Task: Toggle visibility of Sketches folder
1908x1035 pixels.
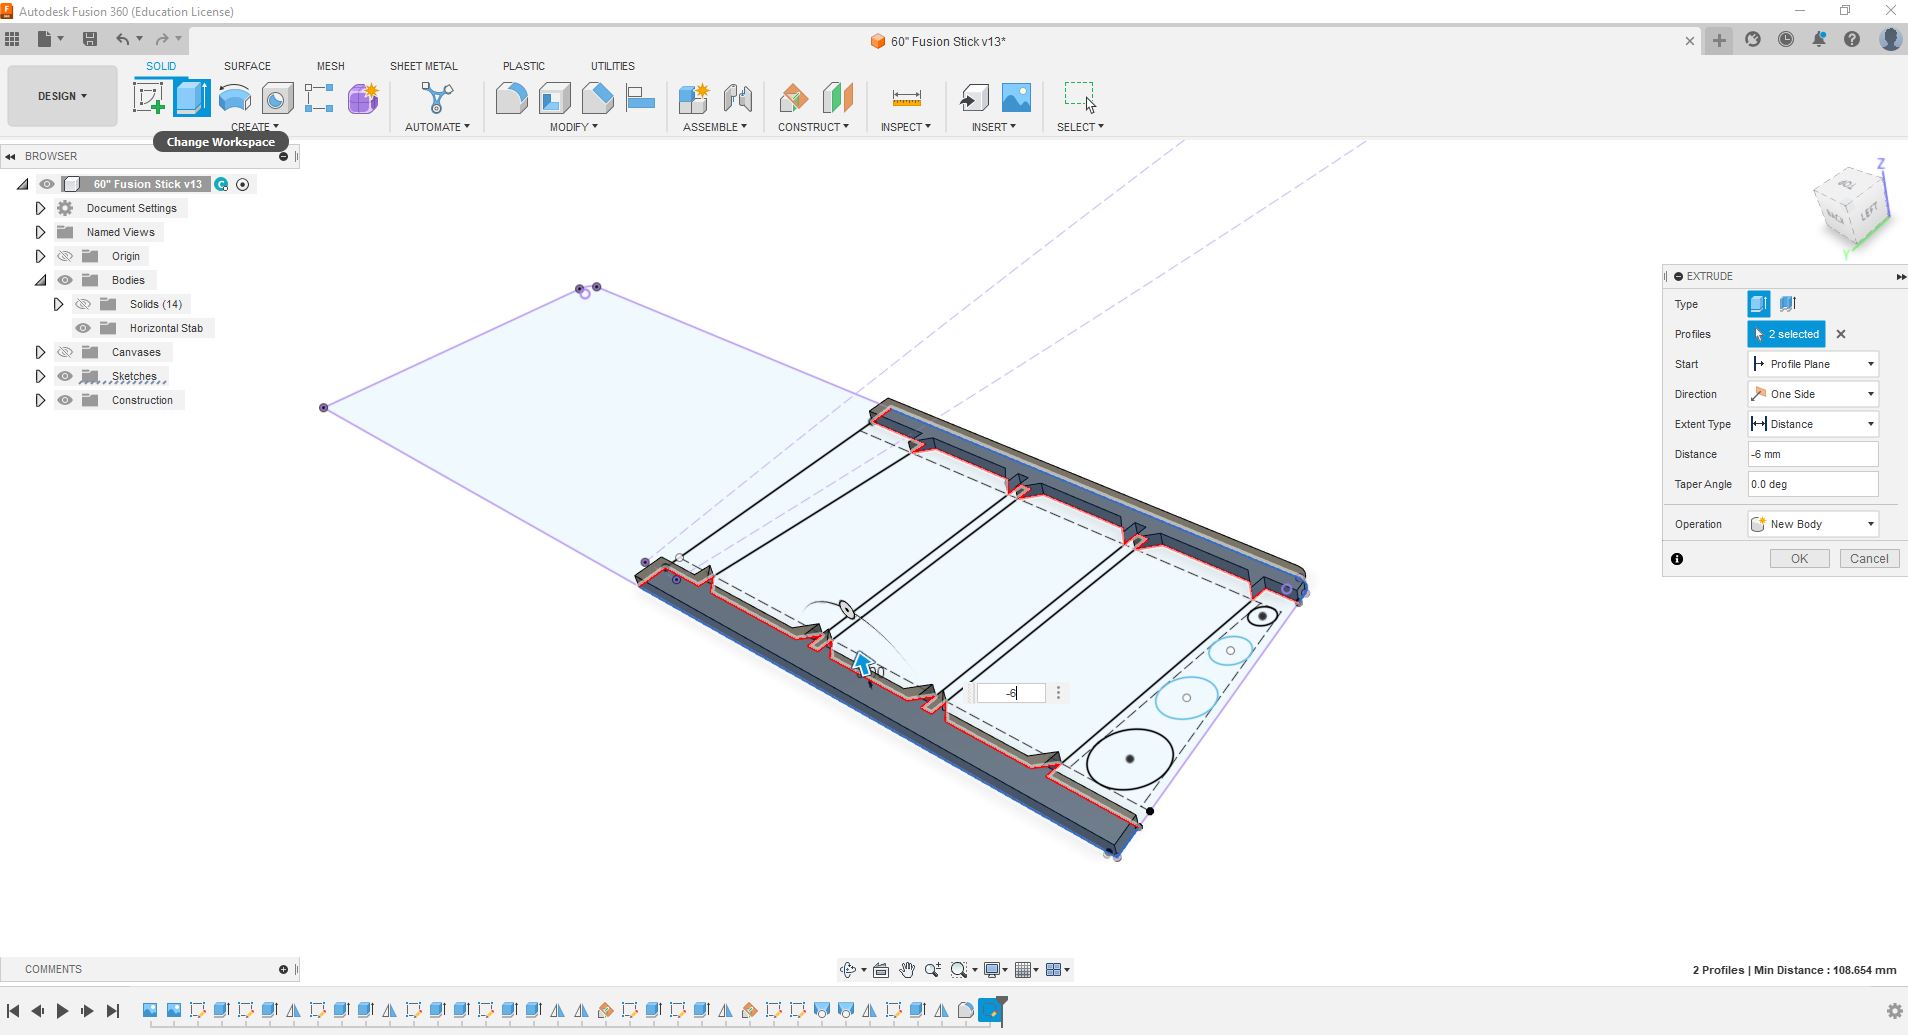Action: pyautogui.click(x=65, y=376)
